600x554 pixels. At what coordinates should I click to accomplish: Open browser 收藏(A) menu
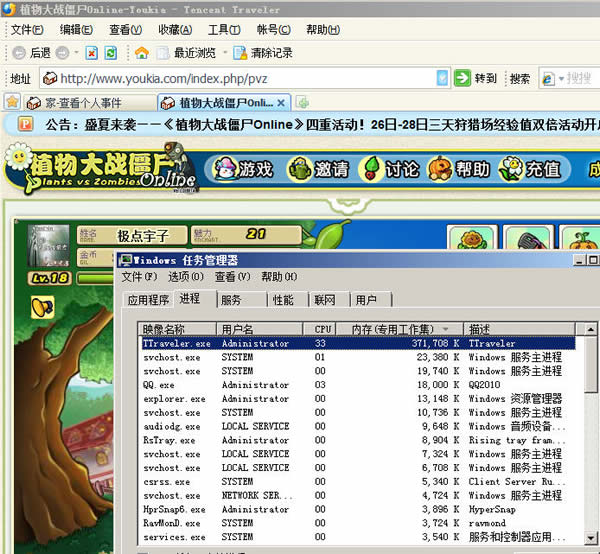(x=175, y=29)
